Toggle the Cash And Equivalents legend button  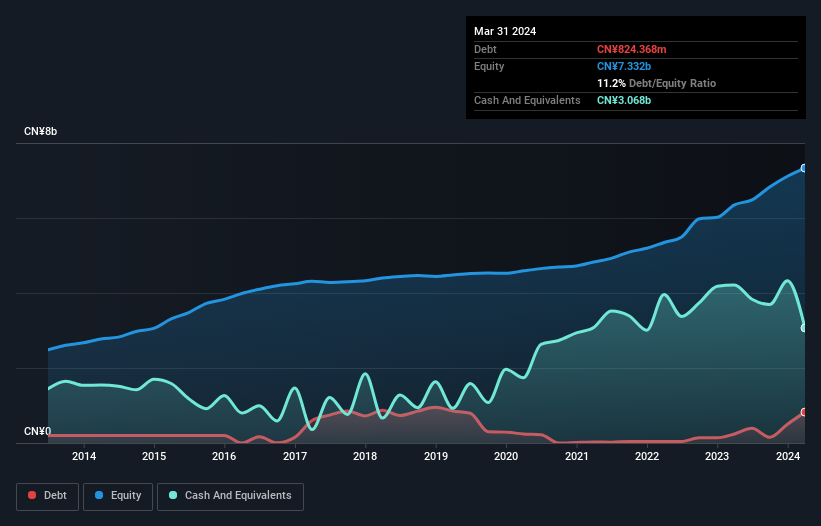tap(230, 496)
